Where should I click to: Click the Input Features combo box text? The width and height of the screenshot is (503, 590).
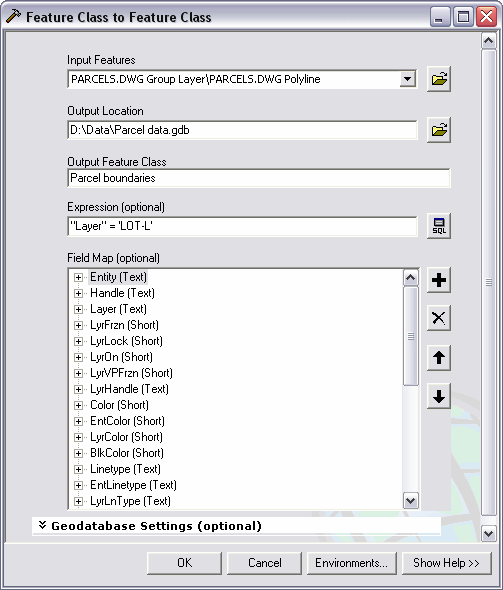(x=196, y=79)
